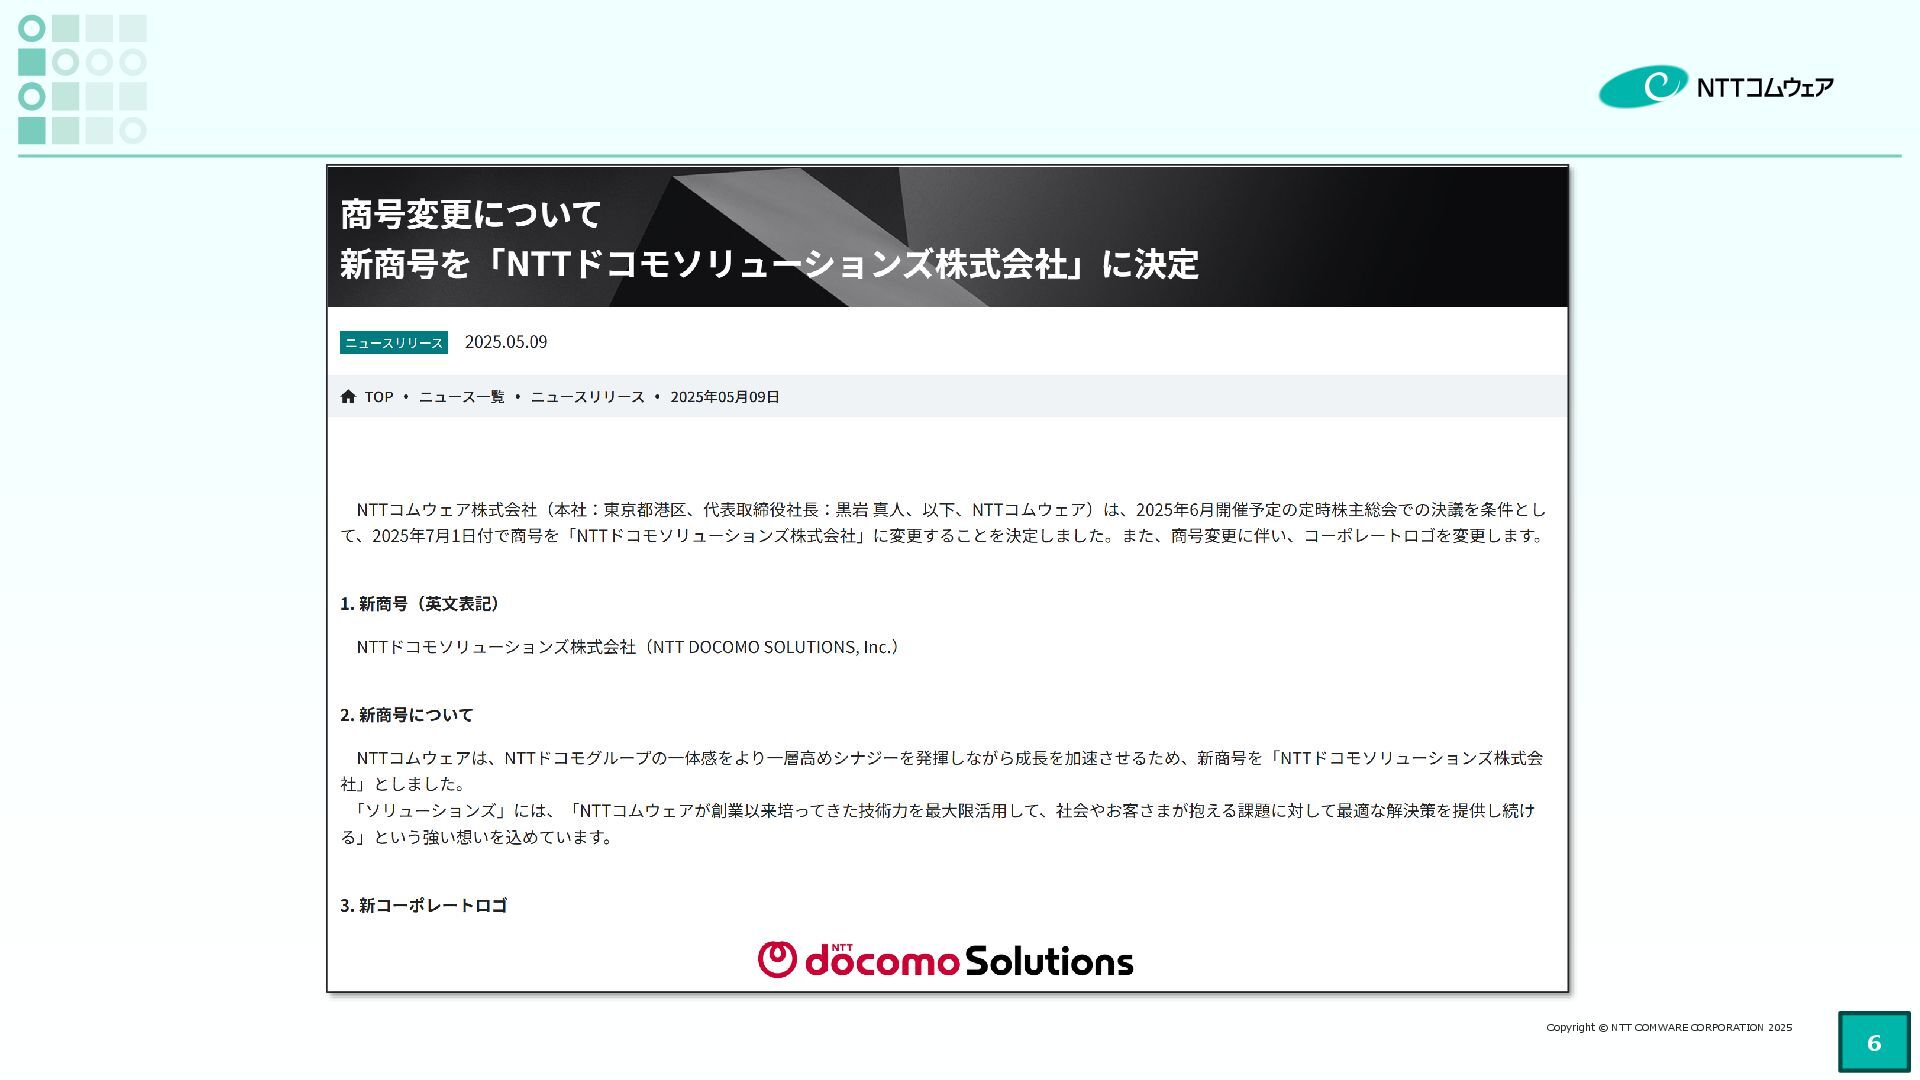Click the page number 6 badge
The width and height of the screenshot is (1920, 1080).
[1873, 1042]
